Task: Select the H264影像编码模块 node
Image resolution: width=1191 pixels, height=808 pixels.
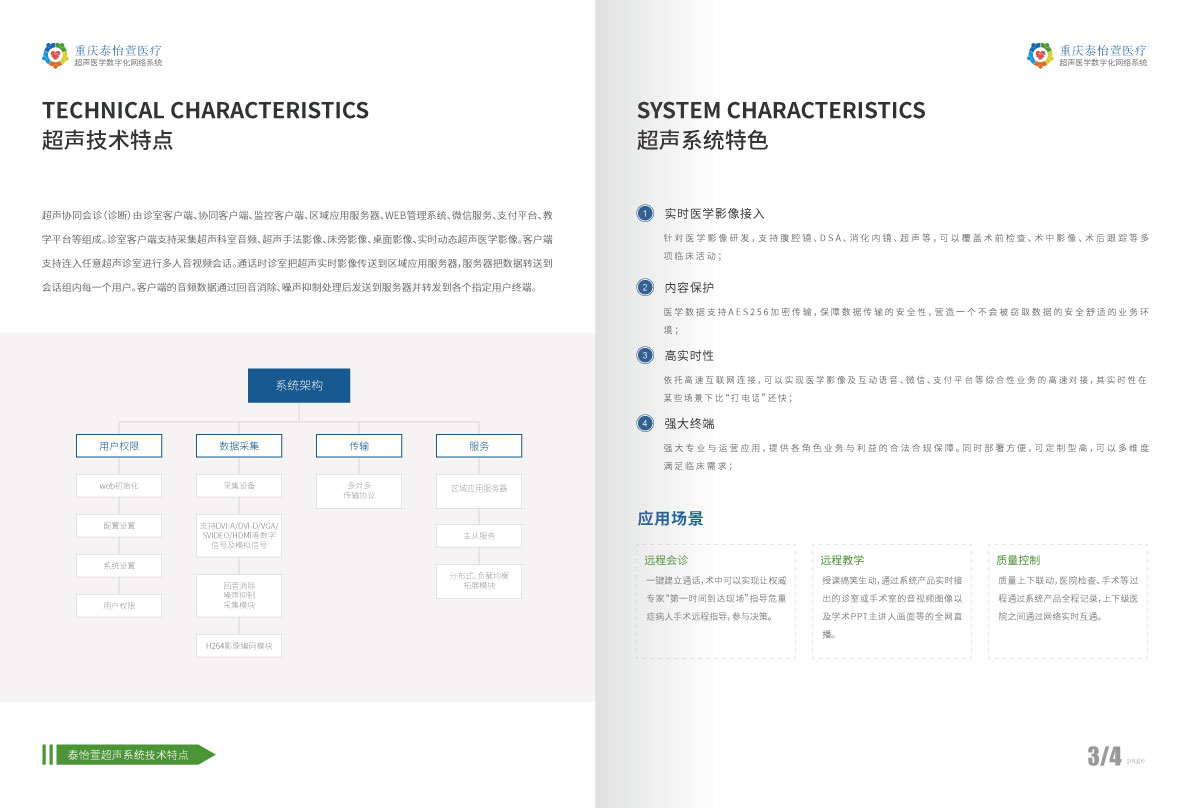Action: pyautogui.click(x=239, y=646)
